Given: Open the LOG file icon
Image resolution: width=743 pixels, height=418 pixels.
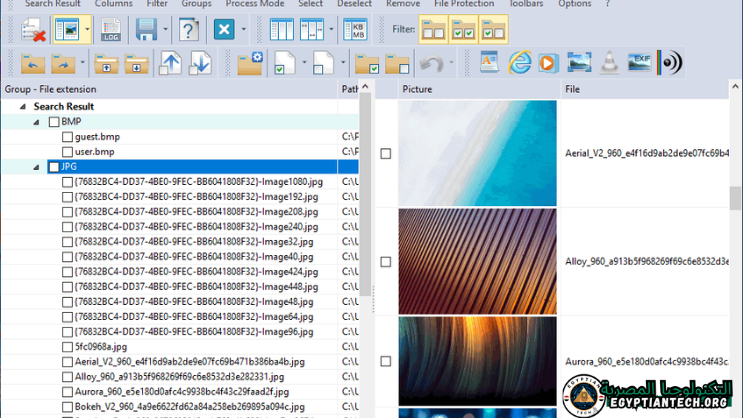Looking at the screenshot, I should point(111,30).
